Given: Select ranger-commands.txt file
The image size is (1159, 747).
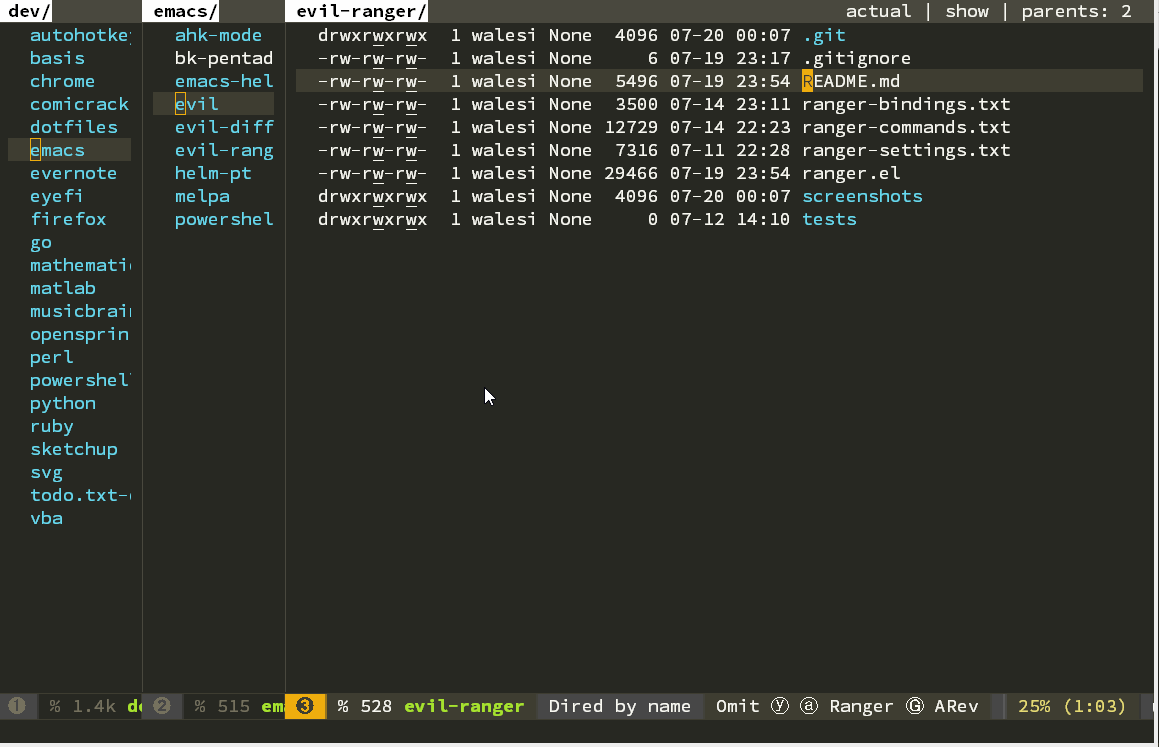Looking at the screenshot, I should click(x=906, y=126).
